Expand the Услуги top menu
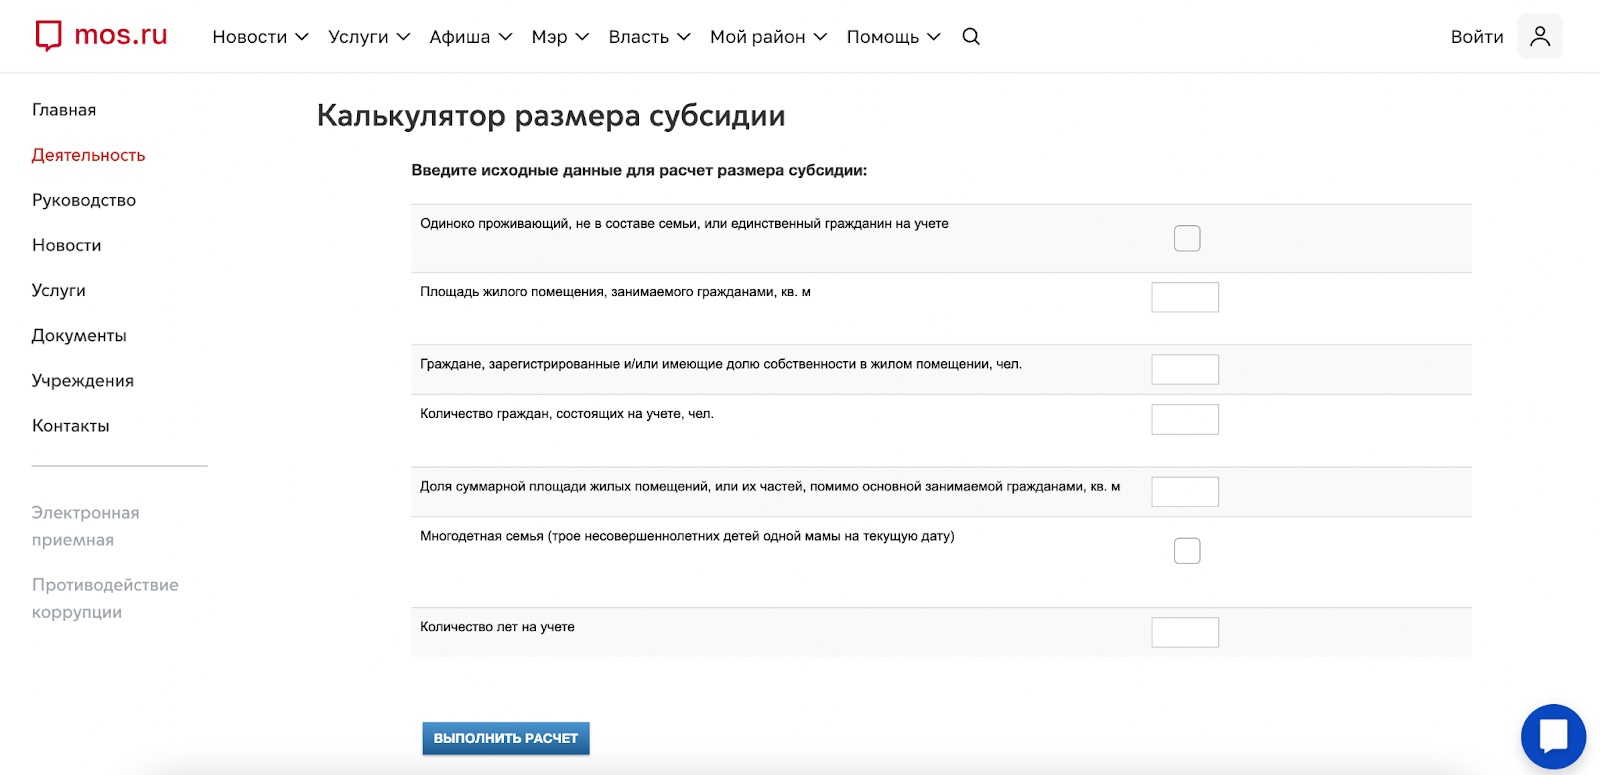 [369, 37]
